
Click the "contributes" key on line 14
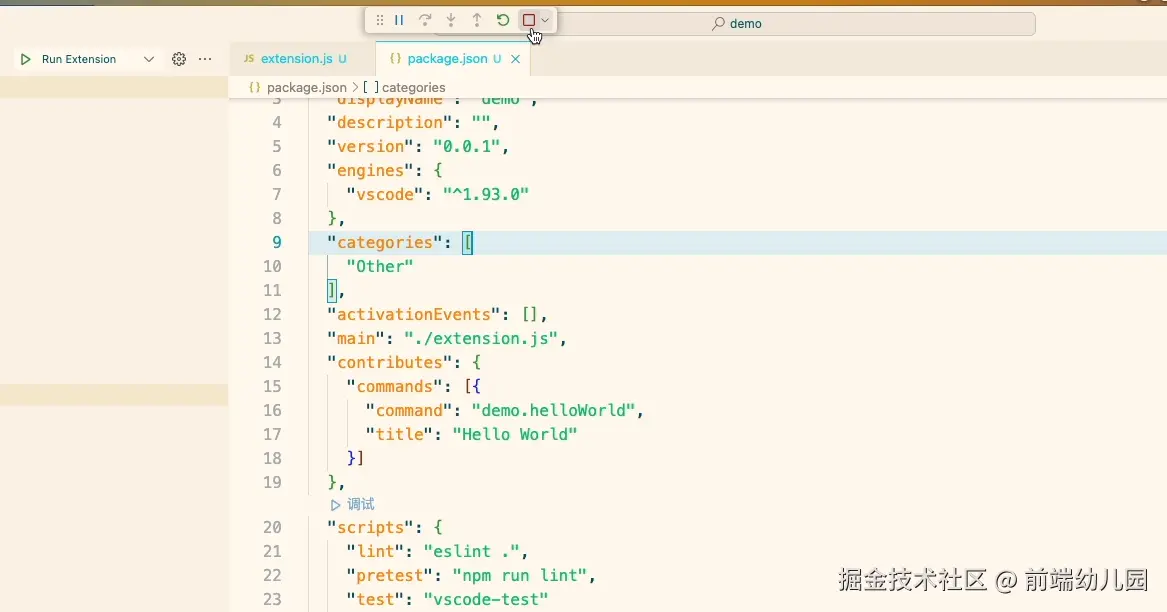[x=390, y=362]
